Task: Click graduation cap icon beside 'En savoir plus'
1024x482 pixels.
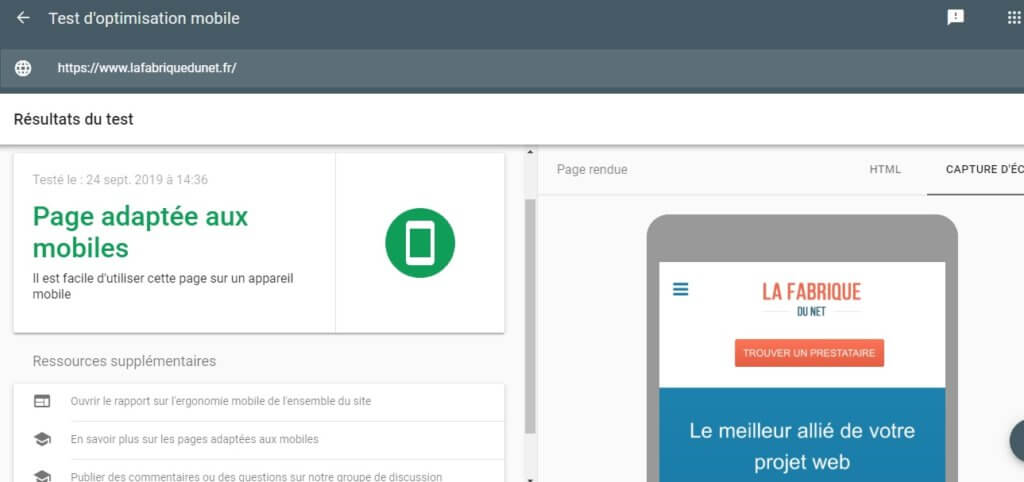Action: (x=42, y=439)
